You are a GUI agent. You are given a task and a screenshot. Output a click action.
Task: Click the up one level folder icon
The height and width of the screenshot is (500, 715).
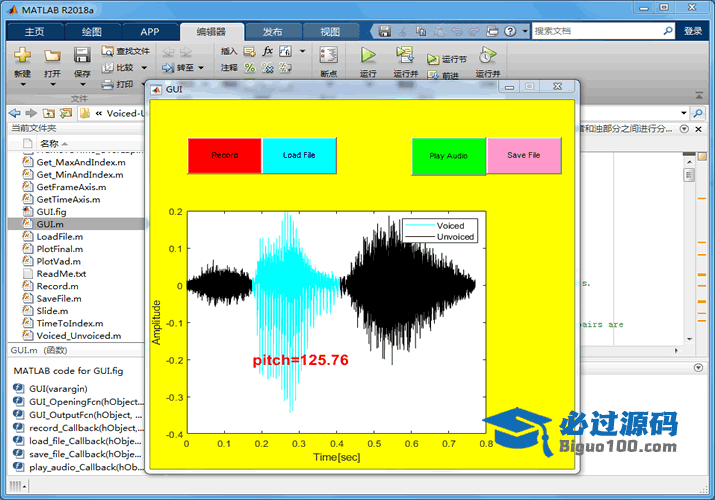(x=48, y=113)
